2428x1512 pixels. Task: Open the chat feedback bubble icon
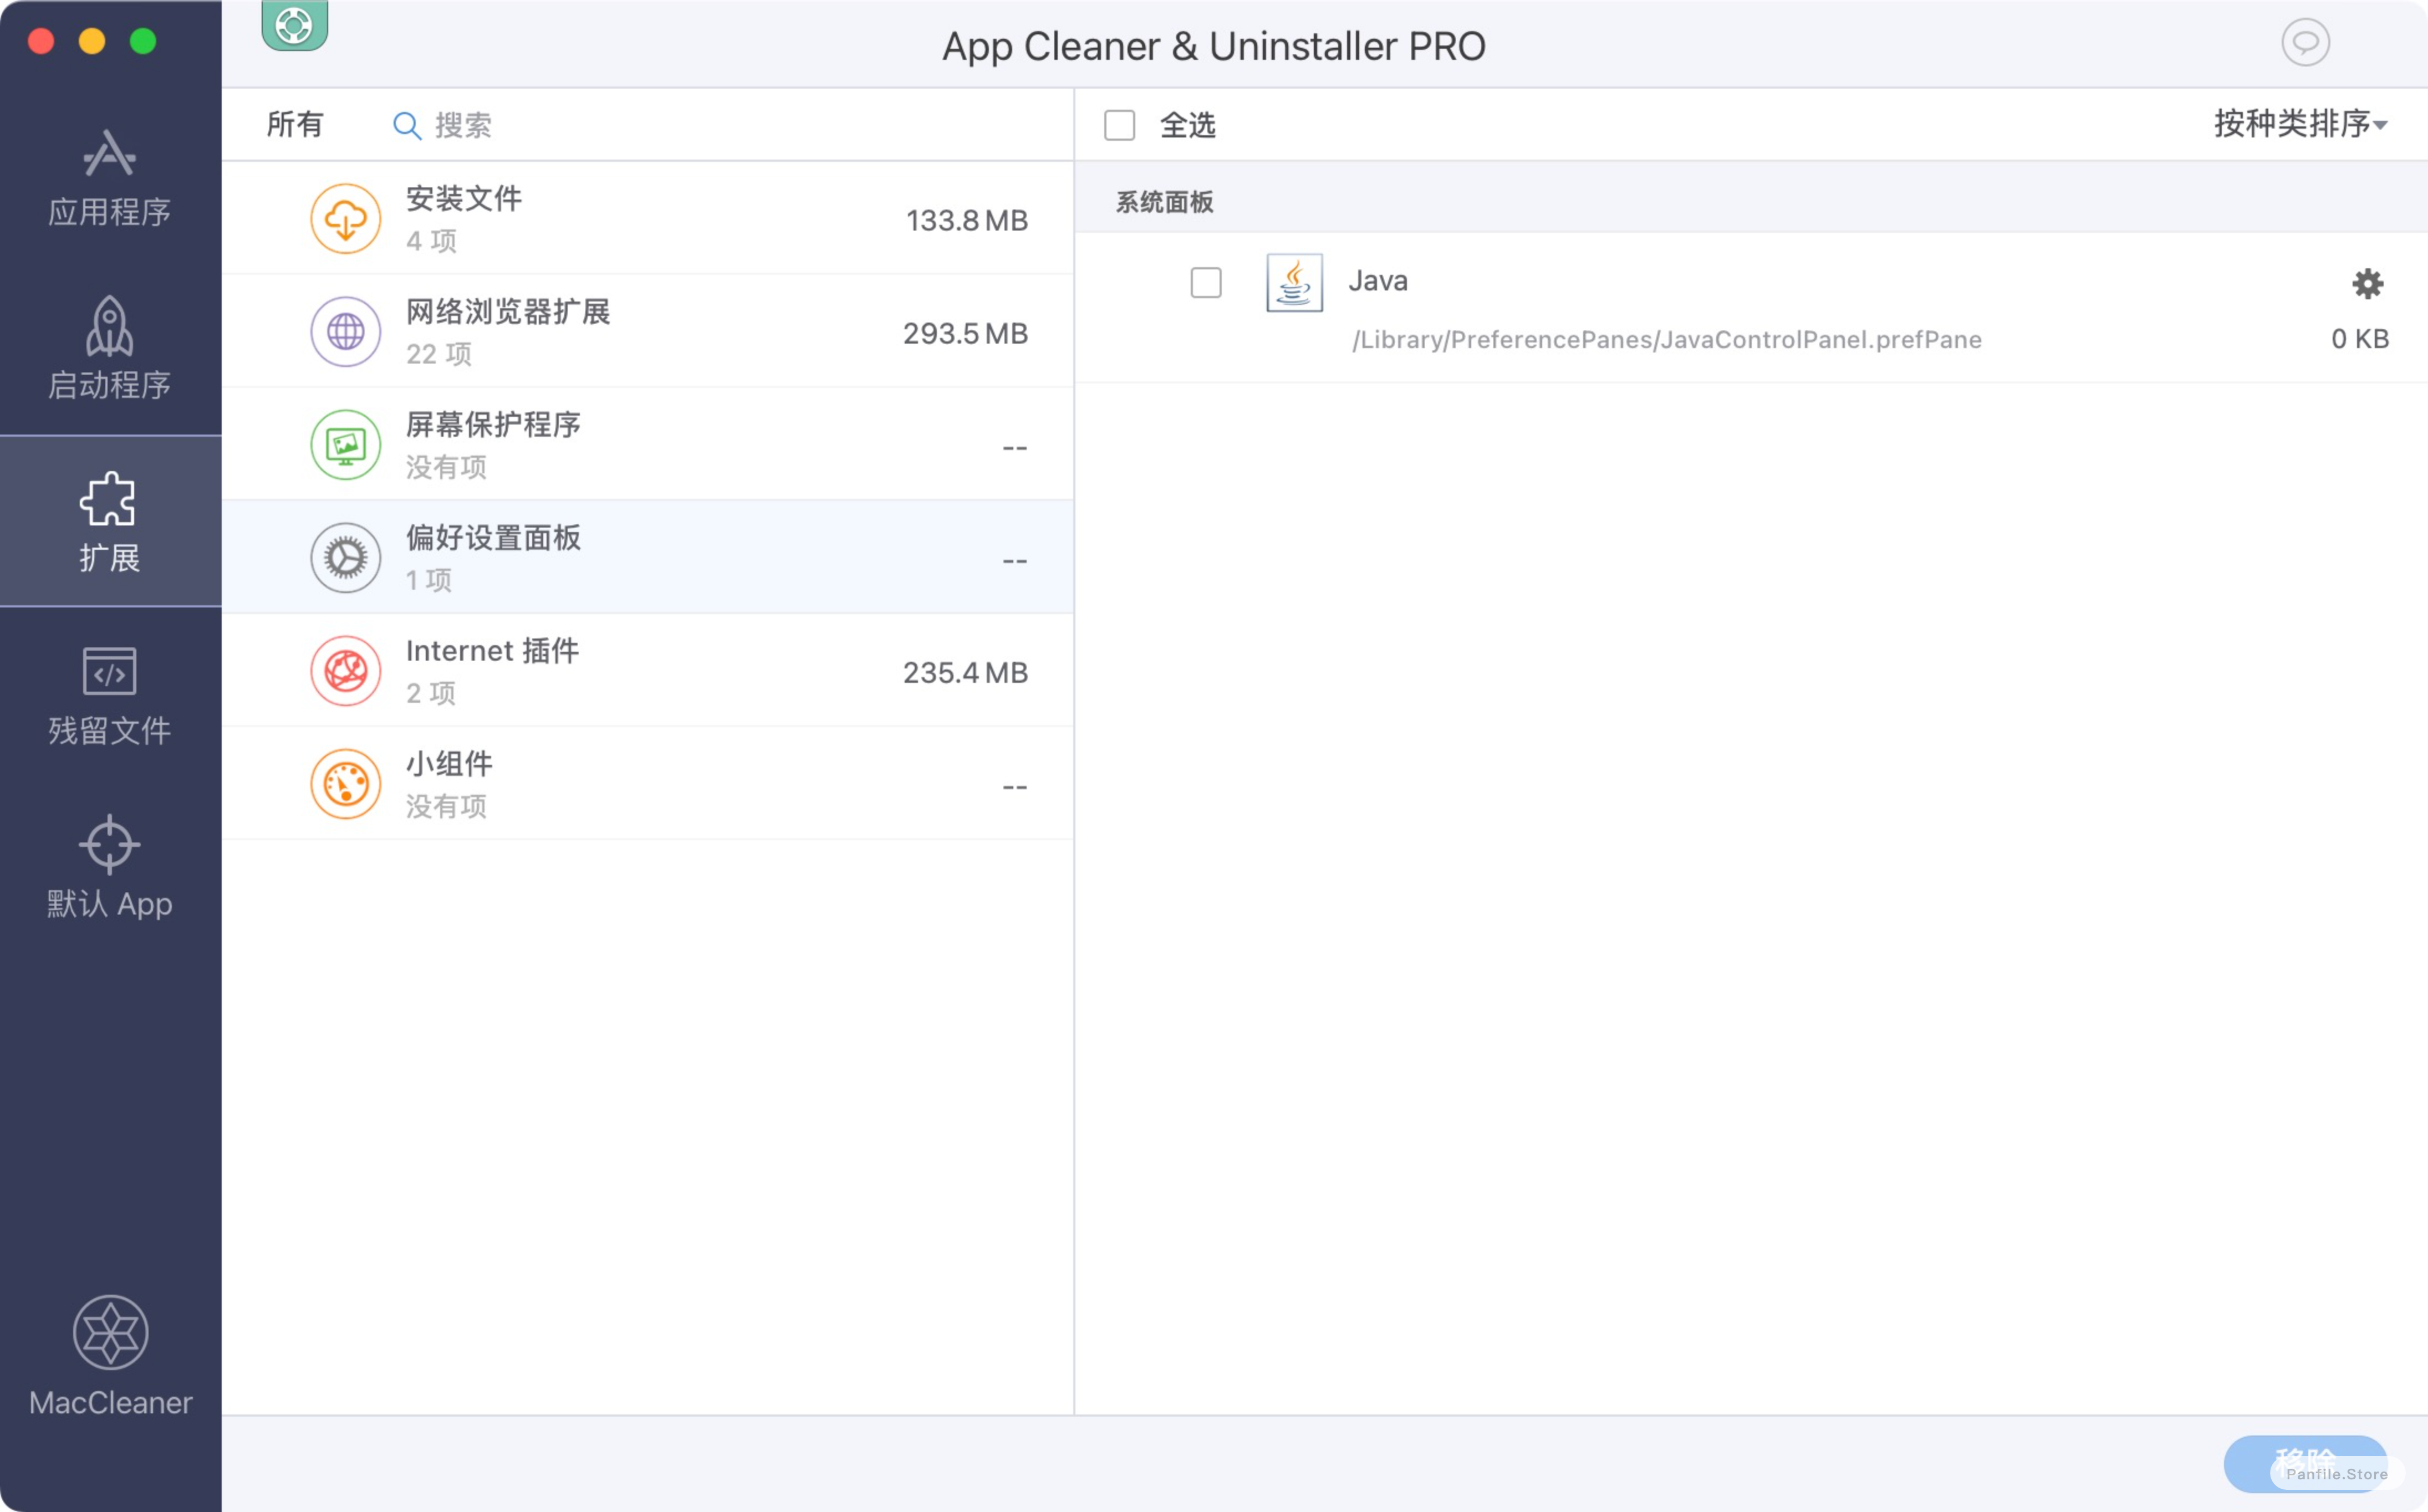pyautogui.click(x=2305, y=42)
